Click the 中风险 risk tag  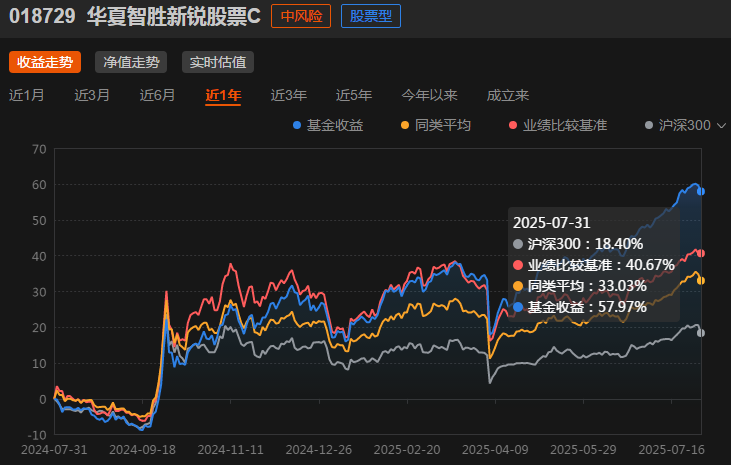point(301,16)
